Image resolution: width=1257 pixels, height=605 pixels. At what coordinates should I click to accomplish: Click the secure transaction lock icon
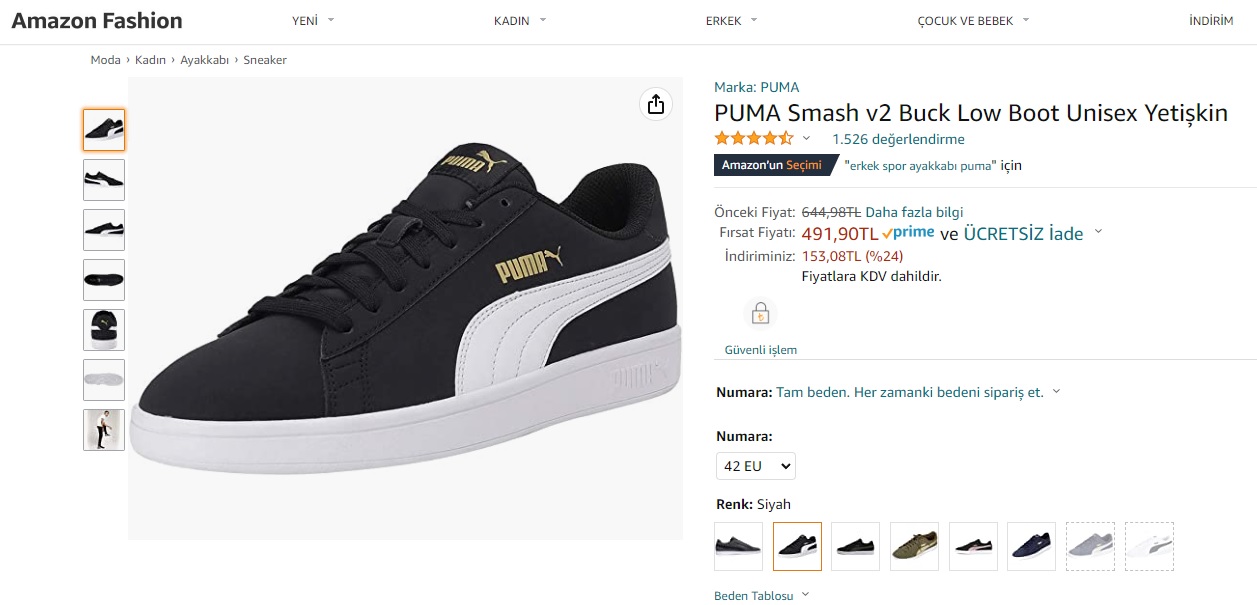(760, 314)
